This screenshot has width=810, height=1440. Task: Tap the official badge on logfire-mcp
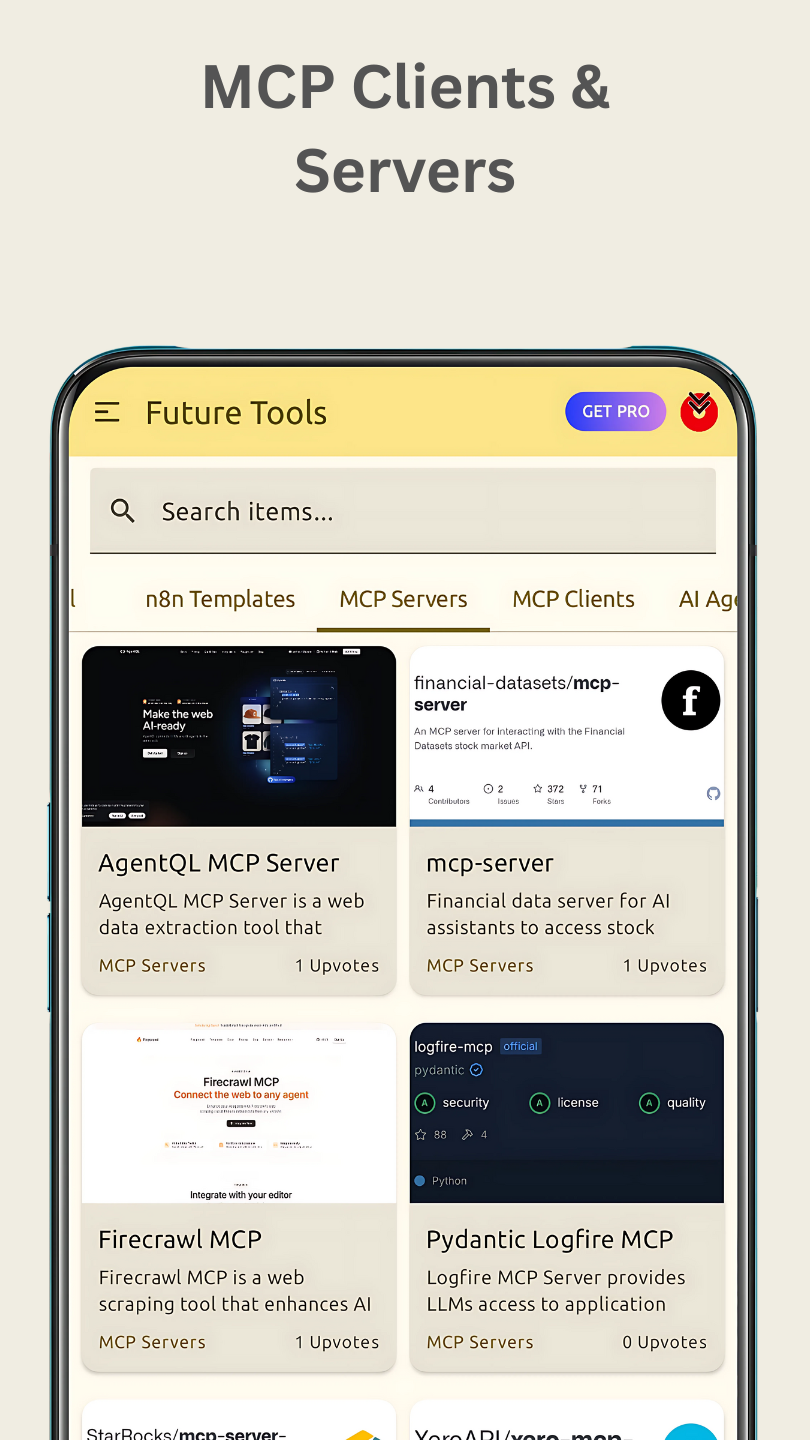pos(520,1046)
